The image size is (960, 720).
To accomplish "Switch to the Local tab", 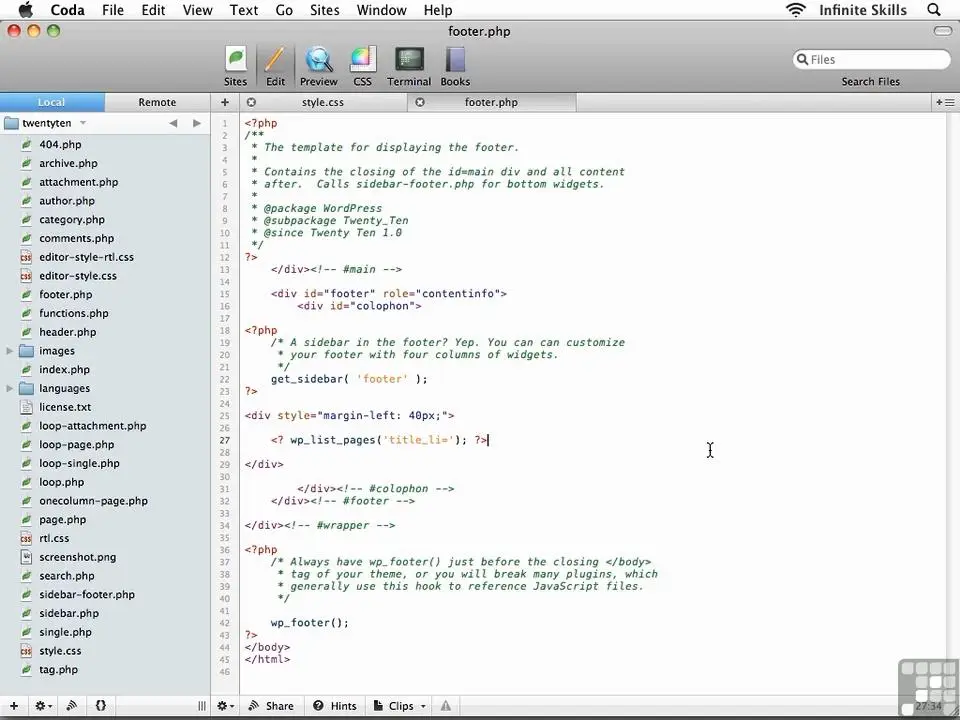I will (52, 102).
